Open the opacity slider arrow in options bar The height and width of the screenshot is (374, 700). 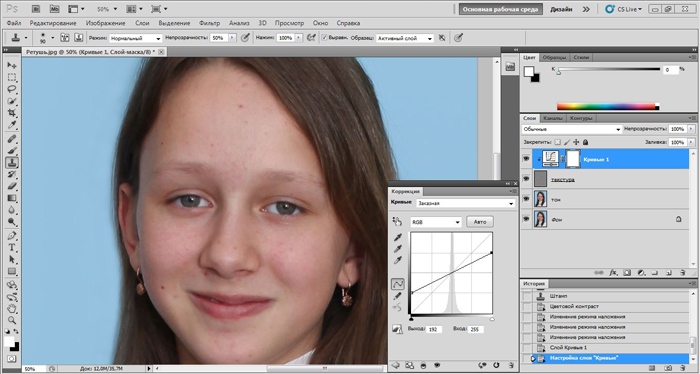pos(232,38)
